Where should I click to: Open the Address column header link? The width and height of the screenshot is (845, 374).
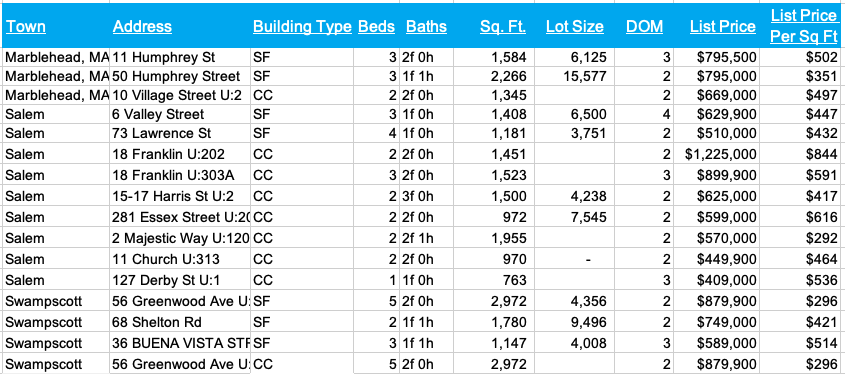click(142, 27)
